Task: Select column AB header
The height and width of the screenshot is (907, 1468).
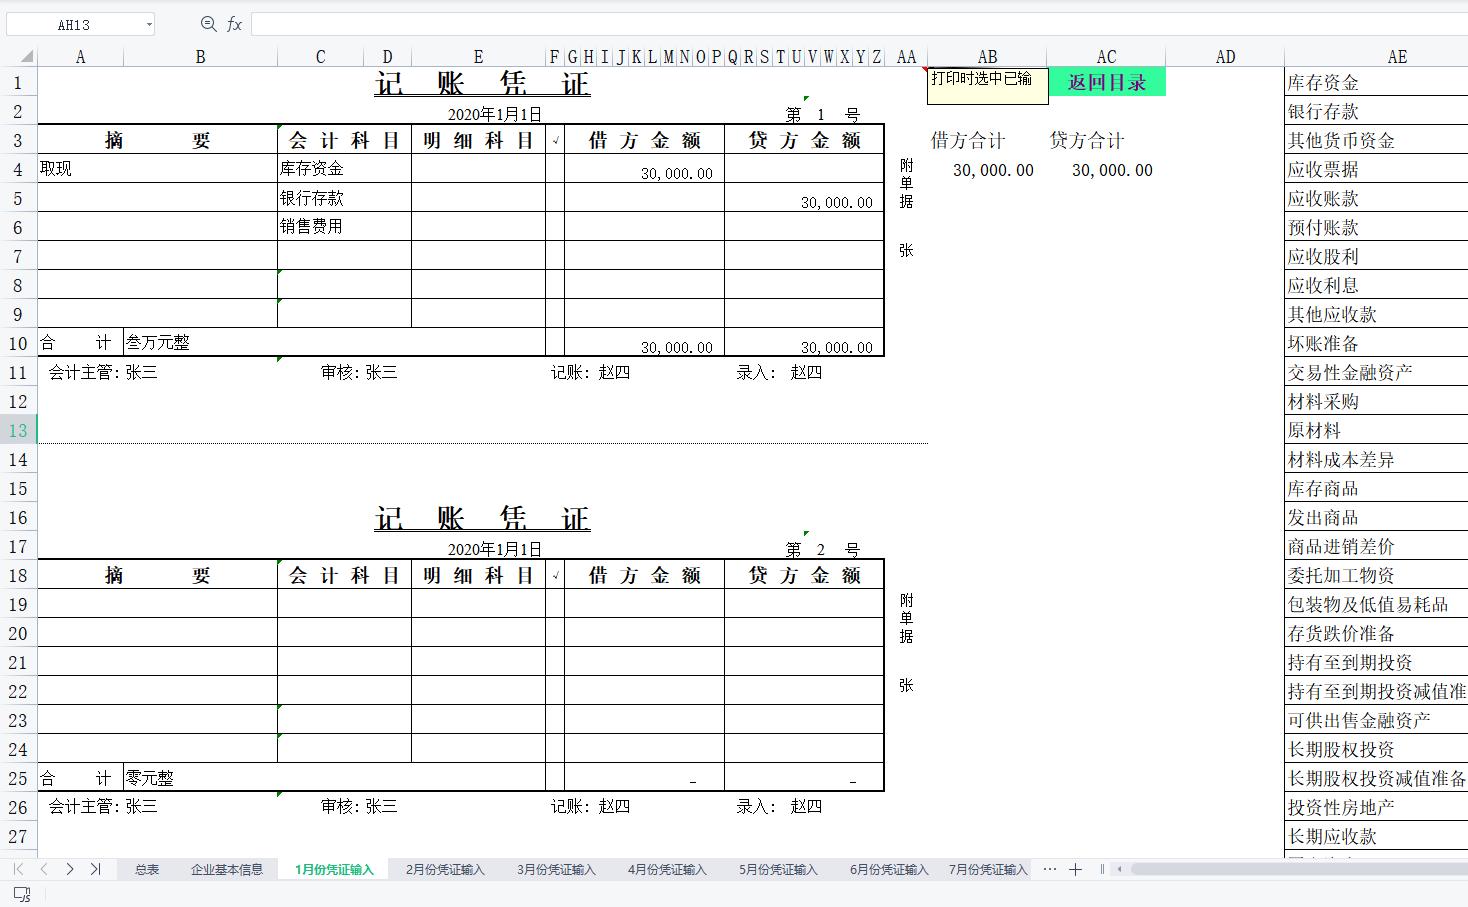Action: (x=987, y=57)
